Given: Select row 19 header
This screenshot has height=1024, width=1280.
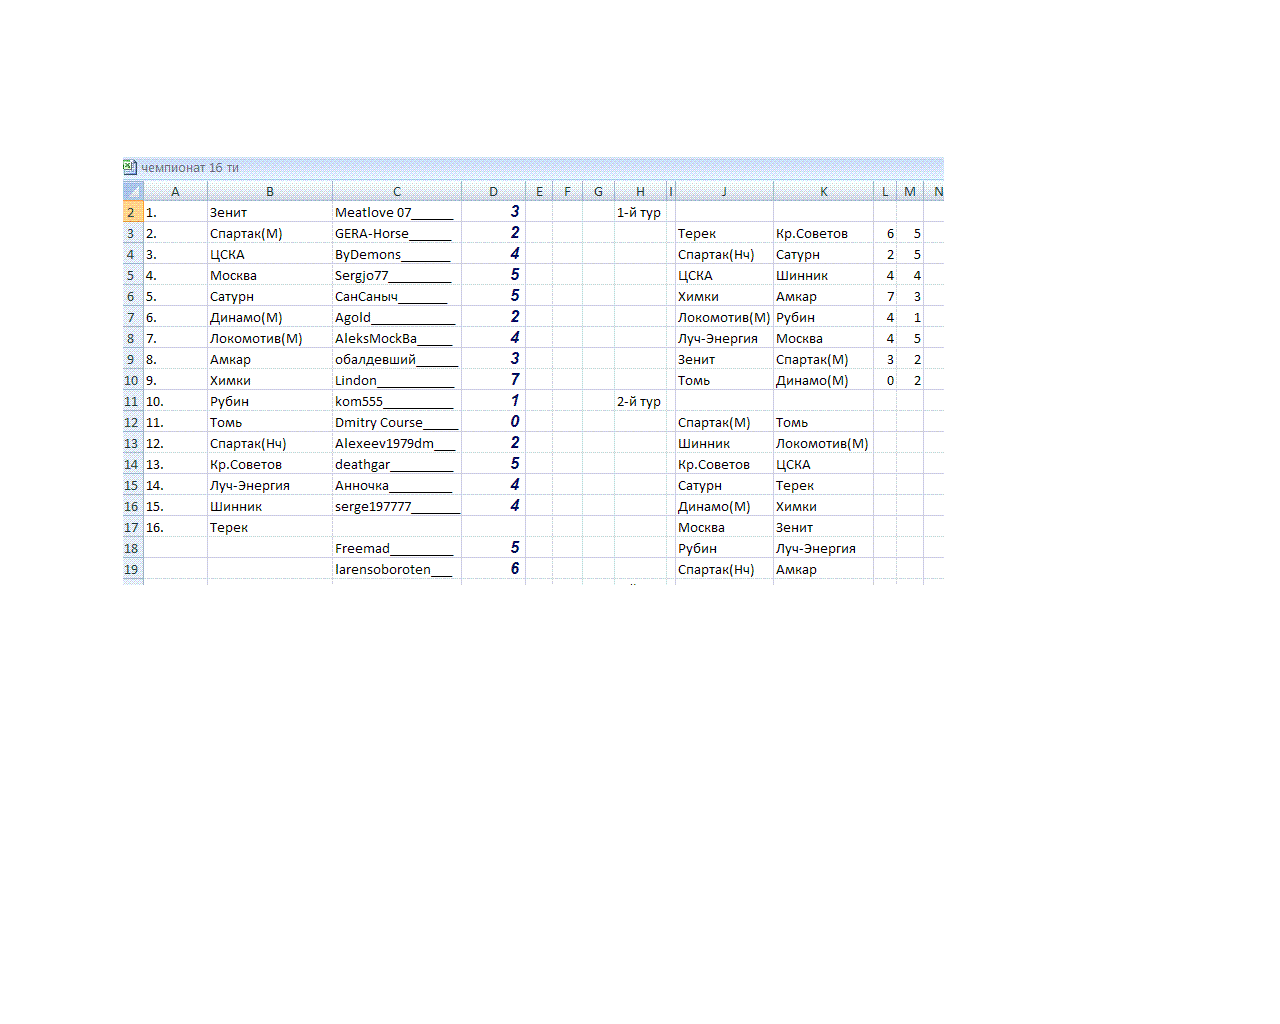Looking at the screenshot, I should [x=131, y=569].
